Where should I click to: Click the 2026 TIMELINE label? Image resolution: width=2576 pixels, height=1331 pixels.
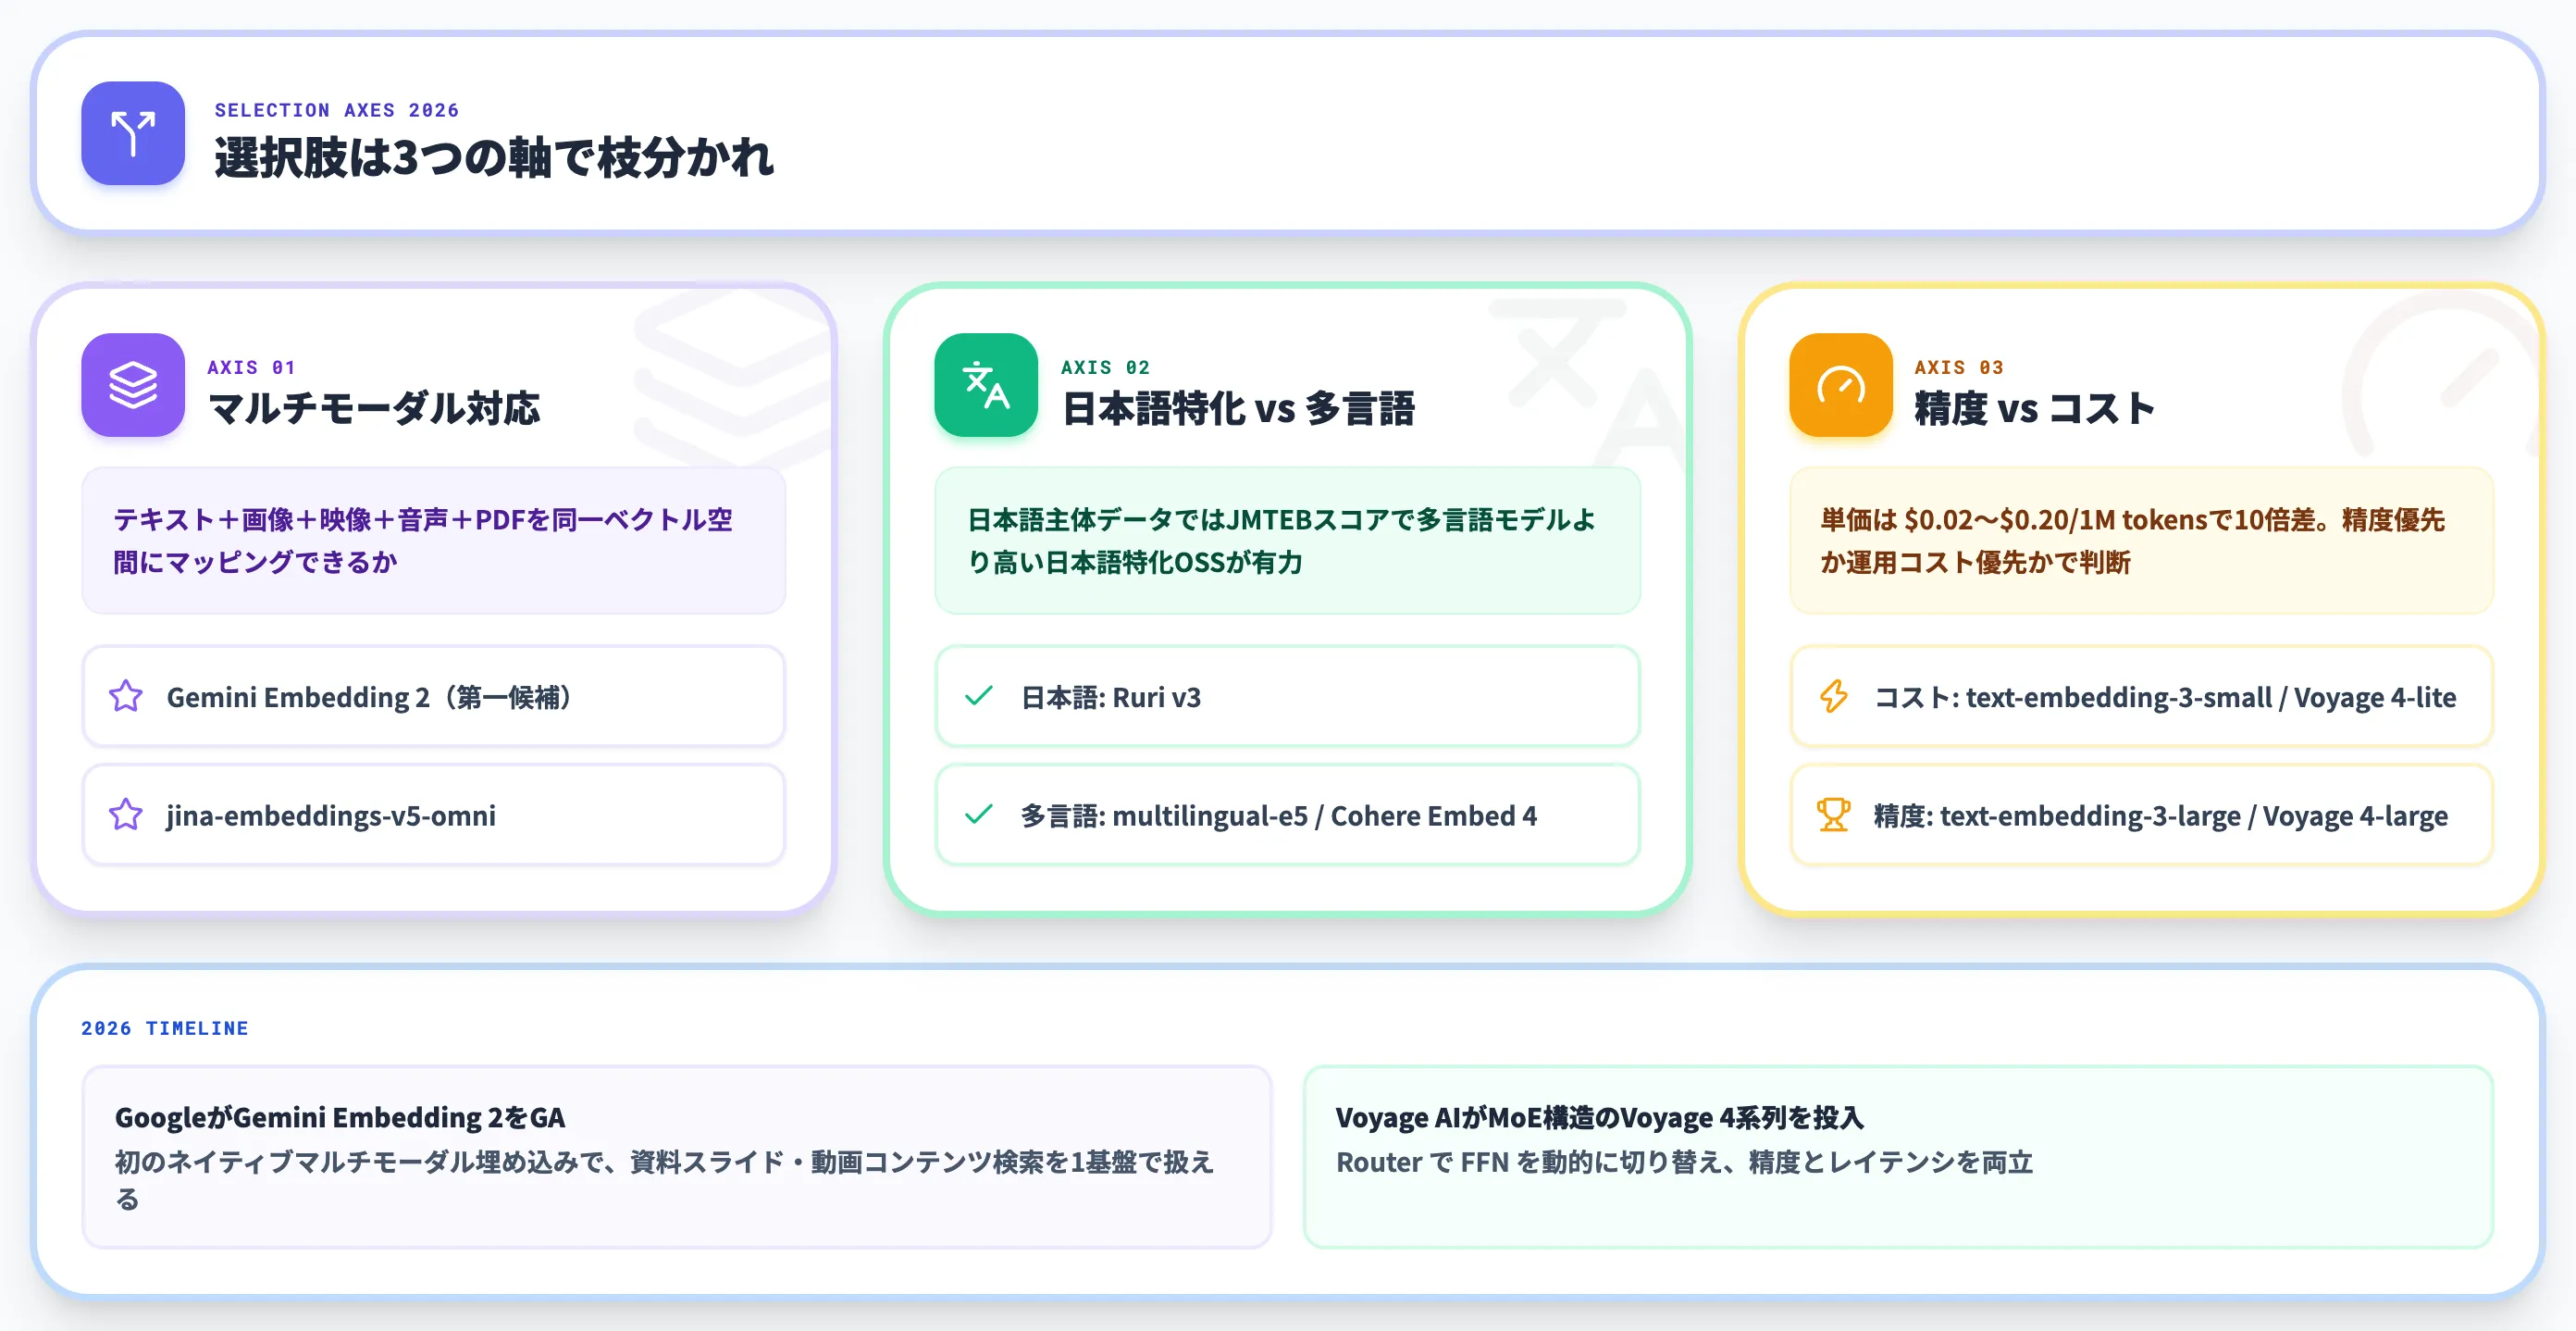click(x=165, y=1028)
